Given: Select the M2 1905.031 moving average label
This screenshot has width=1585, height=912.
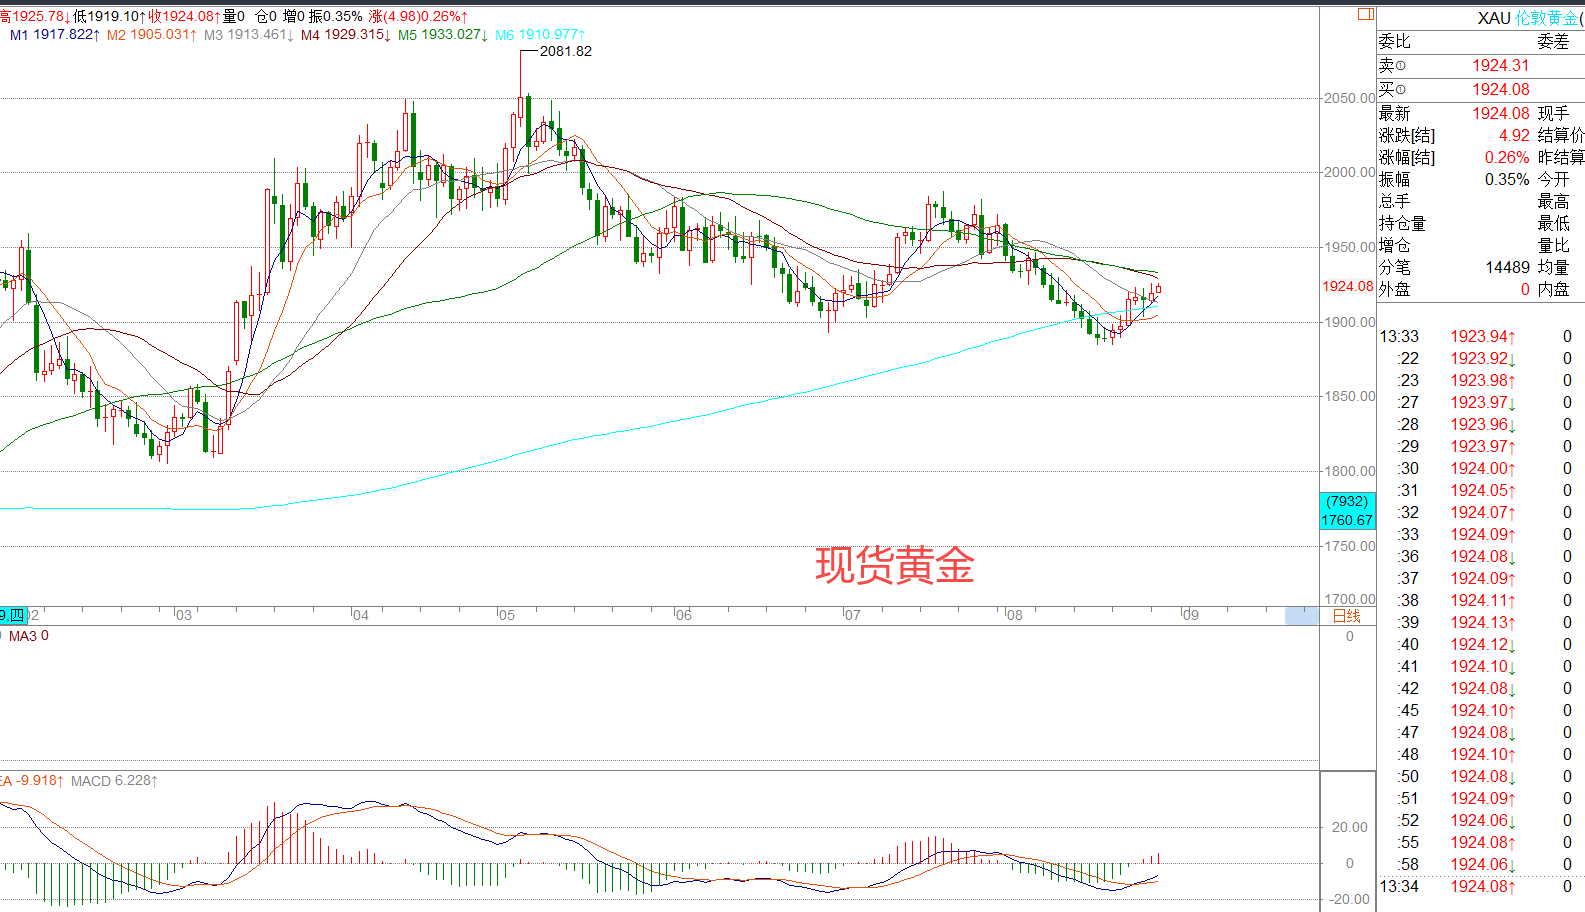Looking at the screenshot, I should (152, 35).
